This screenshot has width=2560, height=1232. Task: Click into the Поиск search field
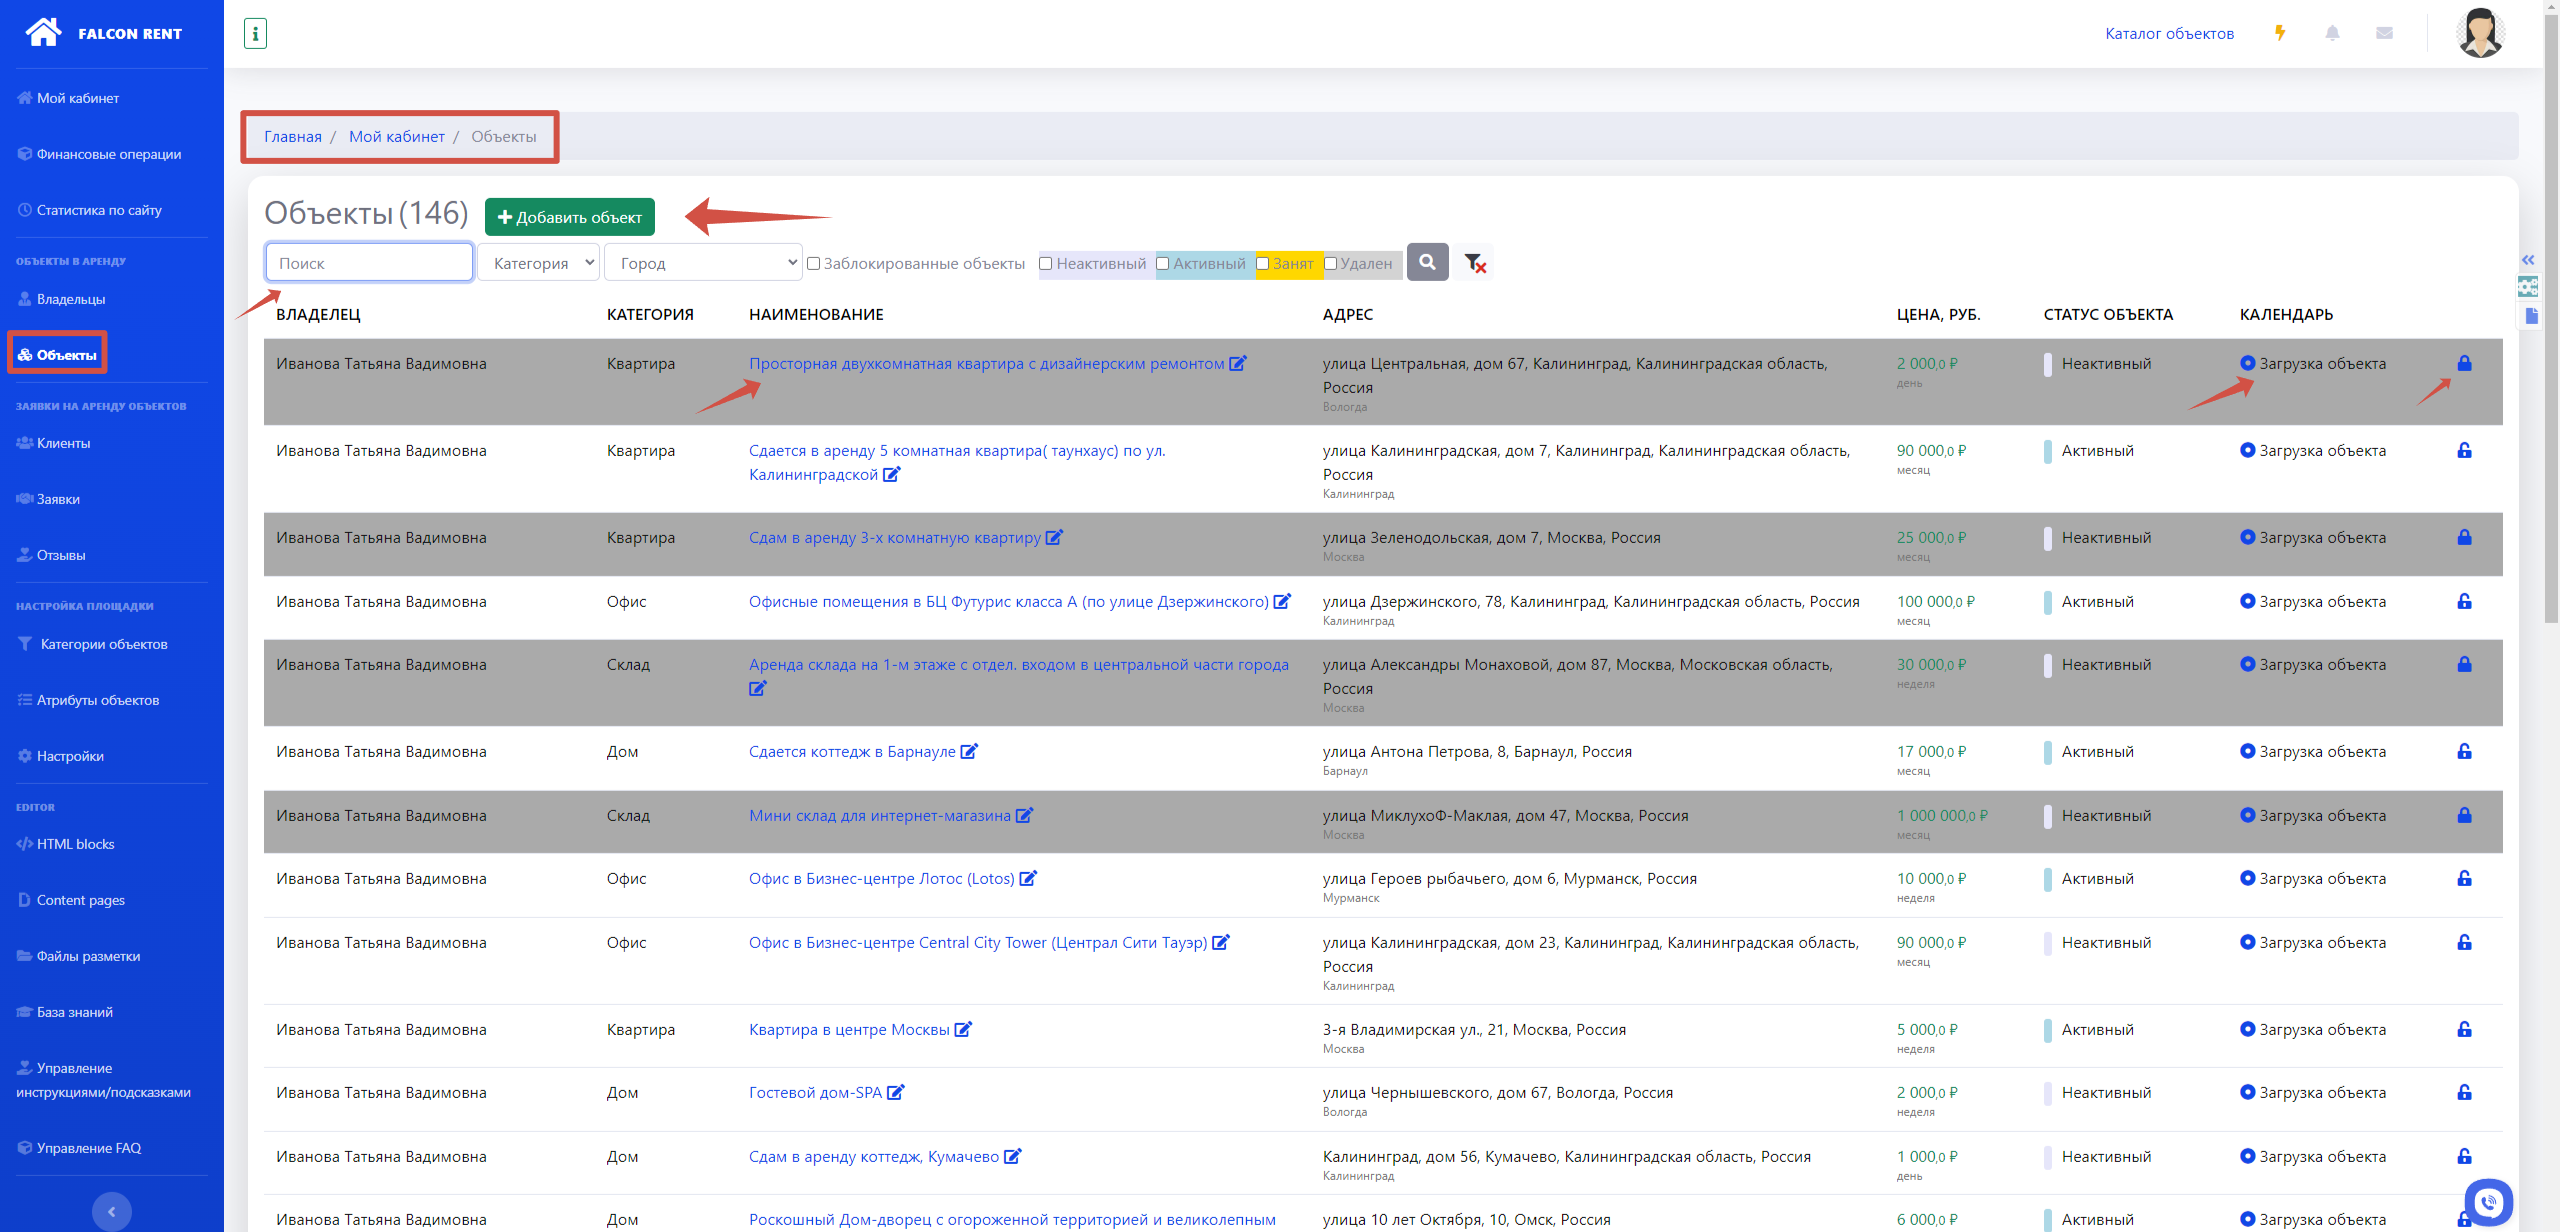coord(369,263)
